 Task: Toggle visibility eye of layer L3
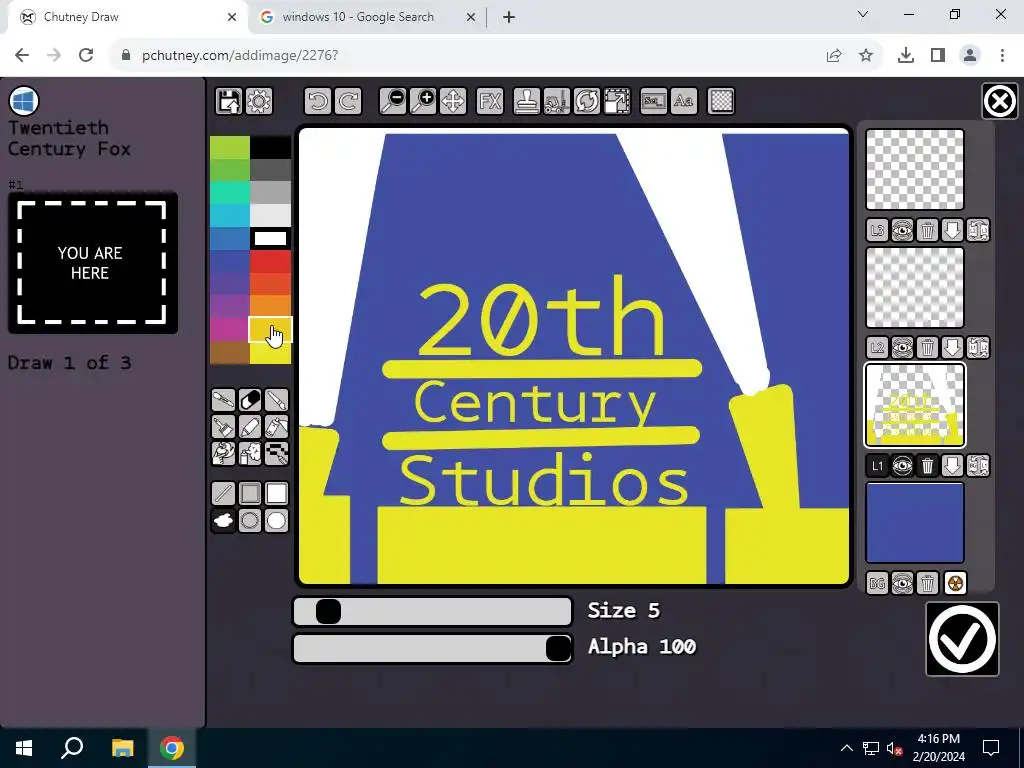903,231
